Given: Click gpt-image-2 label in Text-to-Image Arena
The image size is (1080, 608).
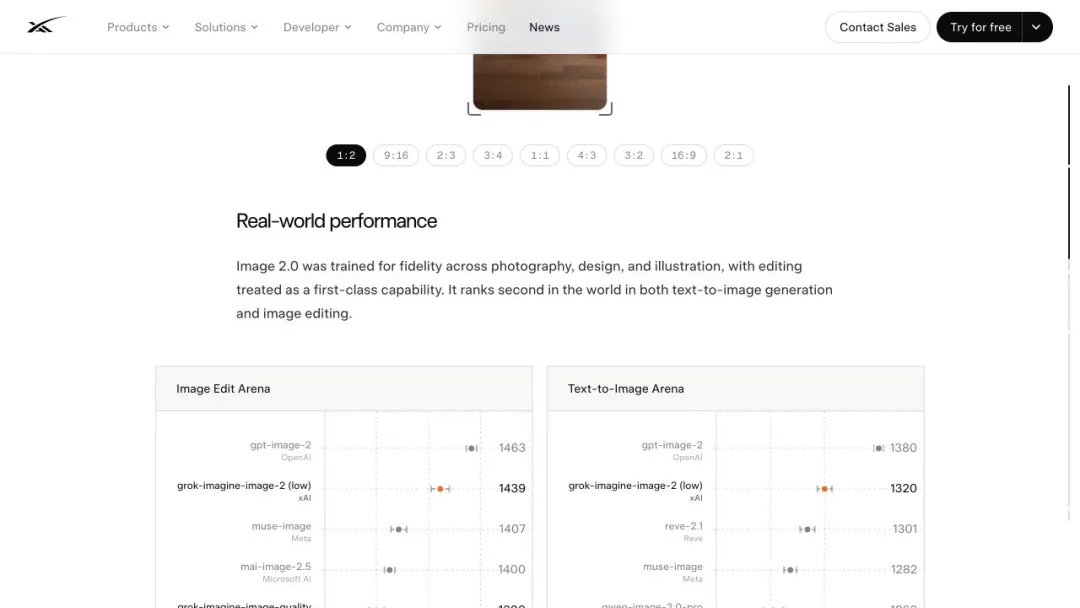Looking at the screenshot, I should [x=672, y=445].
